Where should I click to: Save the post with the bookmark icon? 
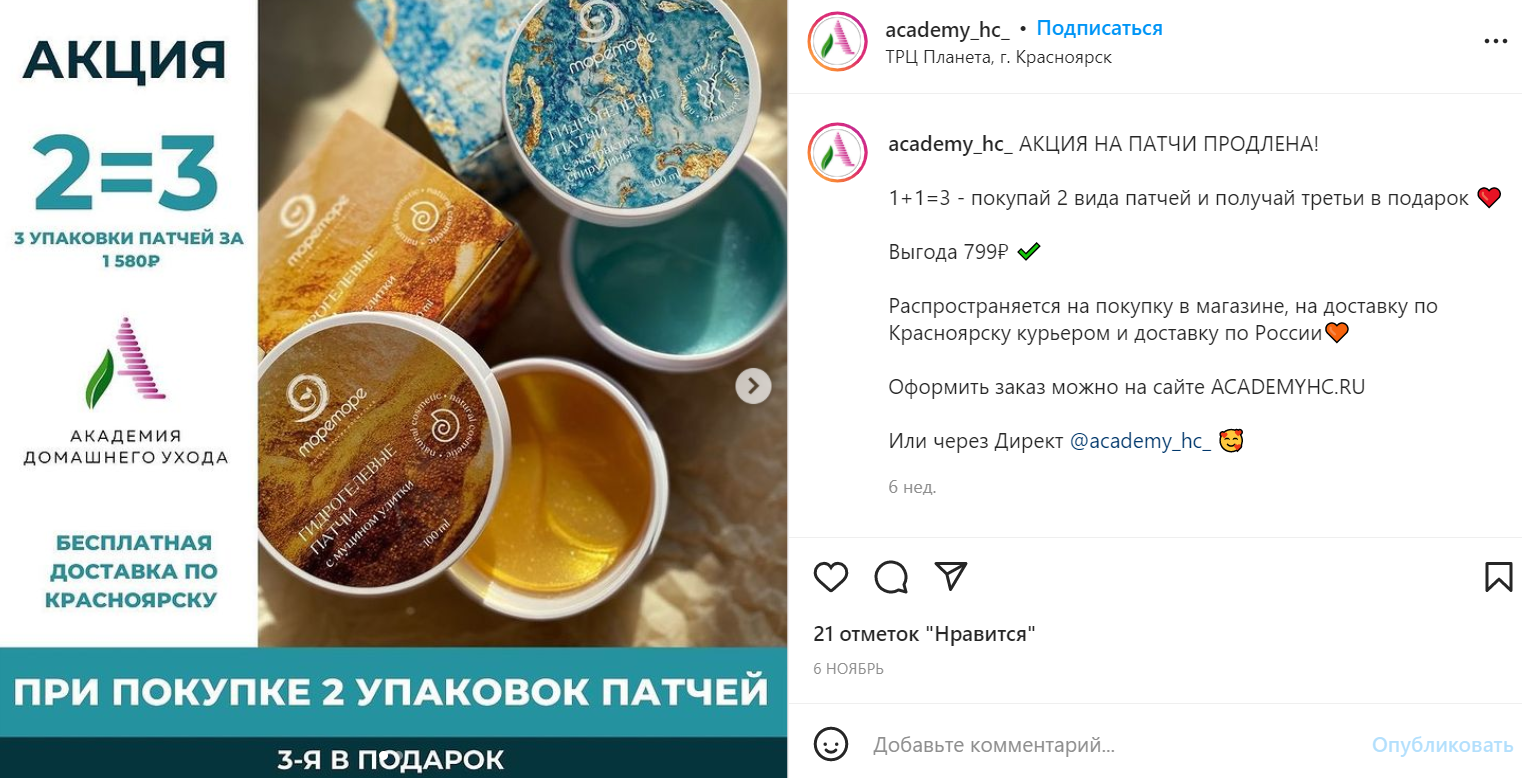pyautogui.click(x=1498, y=576)
